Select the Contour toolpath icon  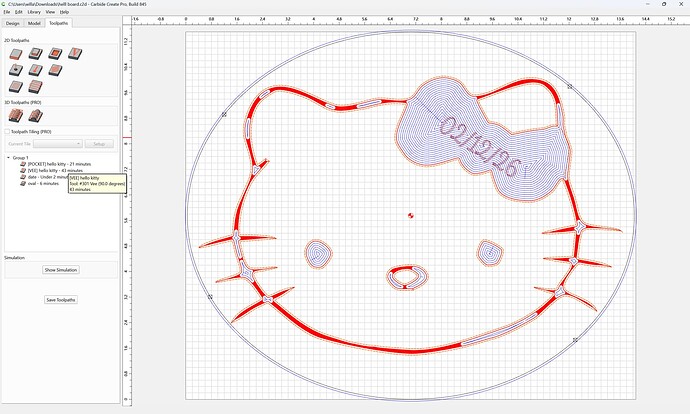(16, 54)
